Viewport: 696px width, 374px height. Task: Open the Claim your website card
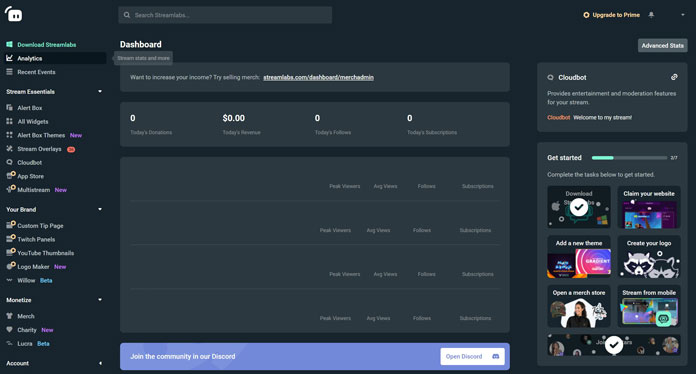[x=649, y=207]
